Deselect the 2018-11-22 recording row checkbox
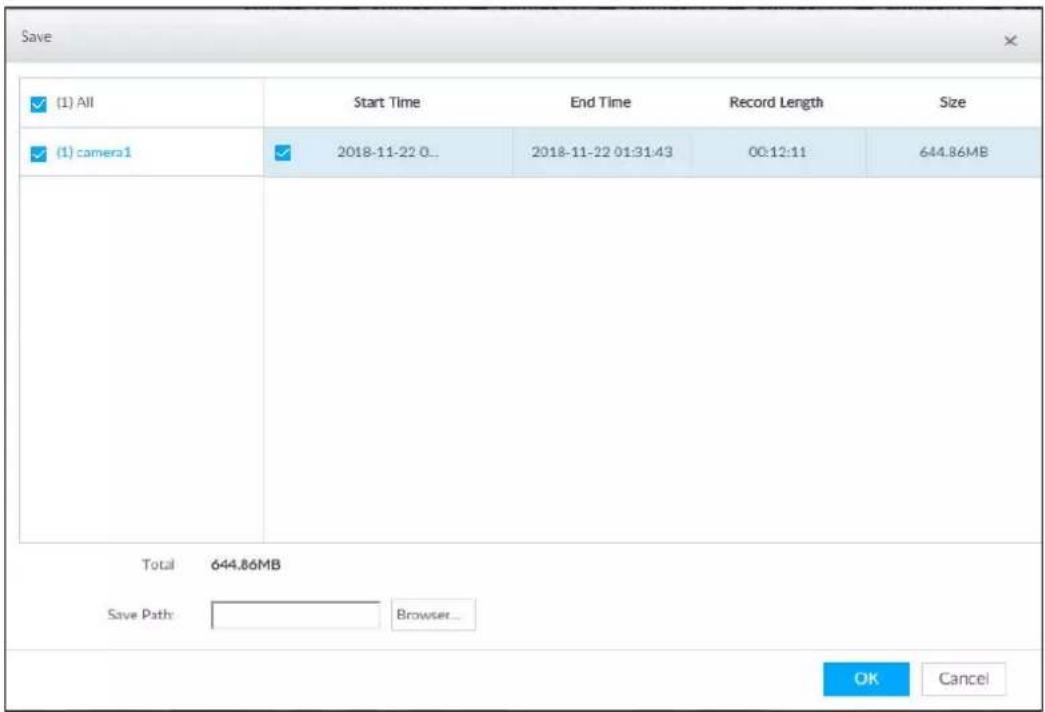1045x712 pixels. click(283, 153)
